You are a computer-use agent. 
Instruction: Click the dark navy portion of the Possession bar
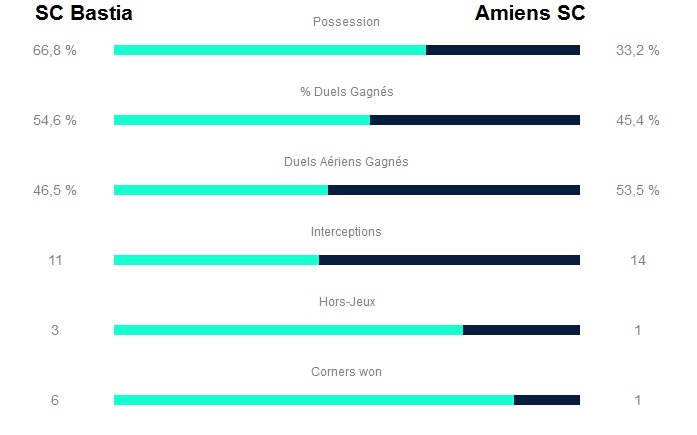[x=503, y=50]
